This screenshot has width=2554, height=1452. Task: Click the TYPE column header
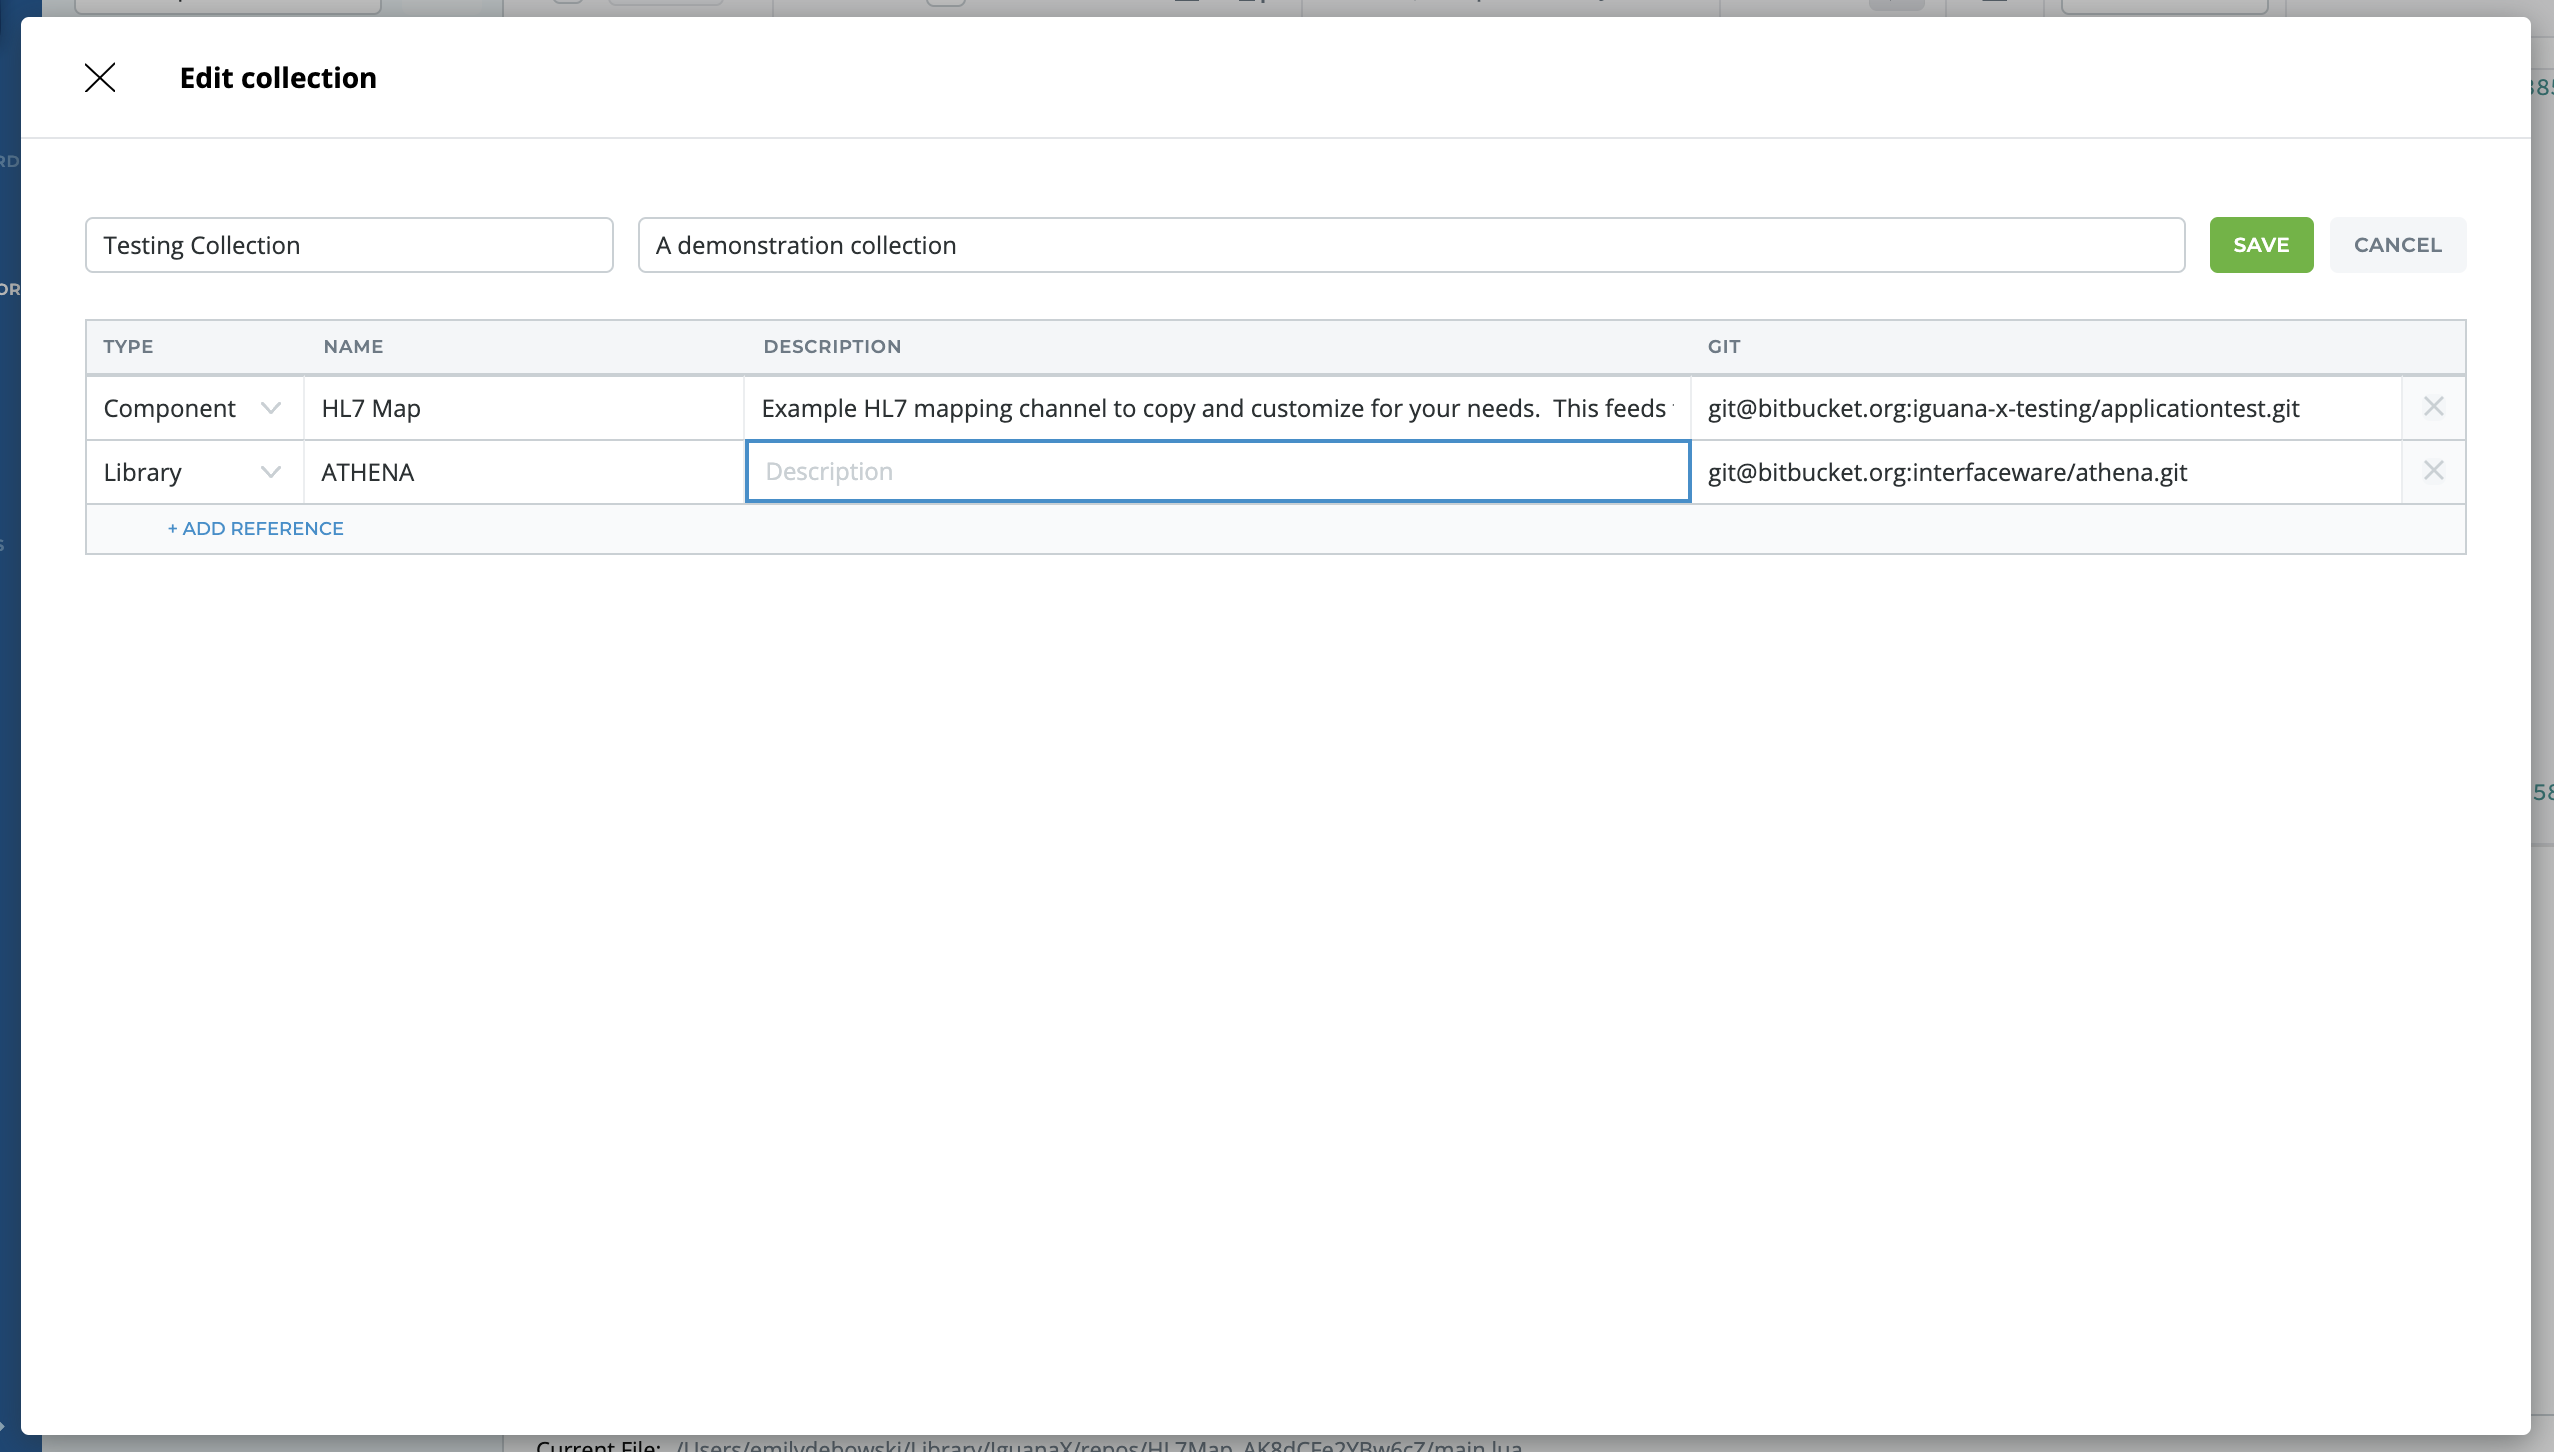pyautogui.click(x=128, y=347)
